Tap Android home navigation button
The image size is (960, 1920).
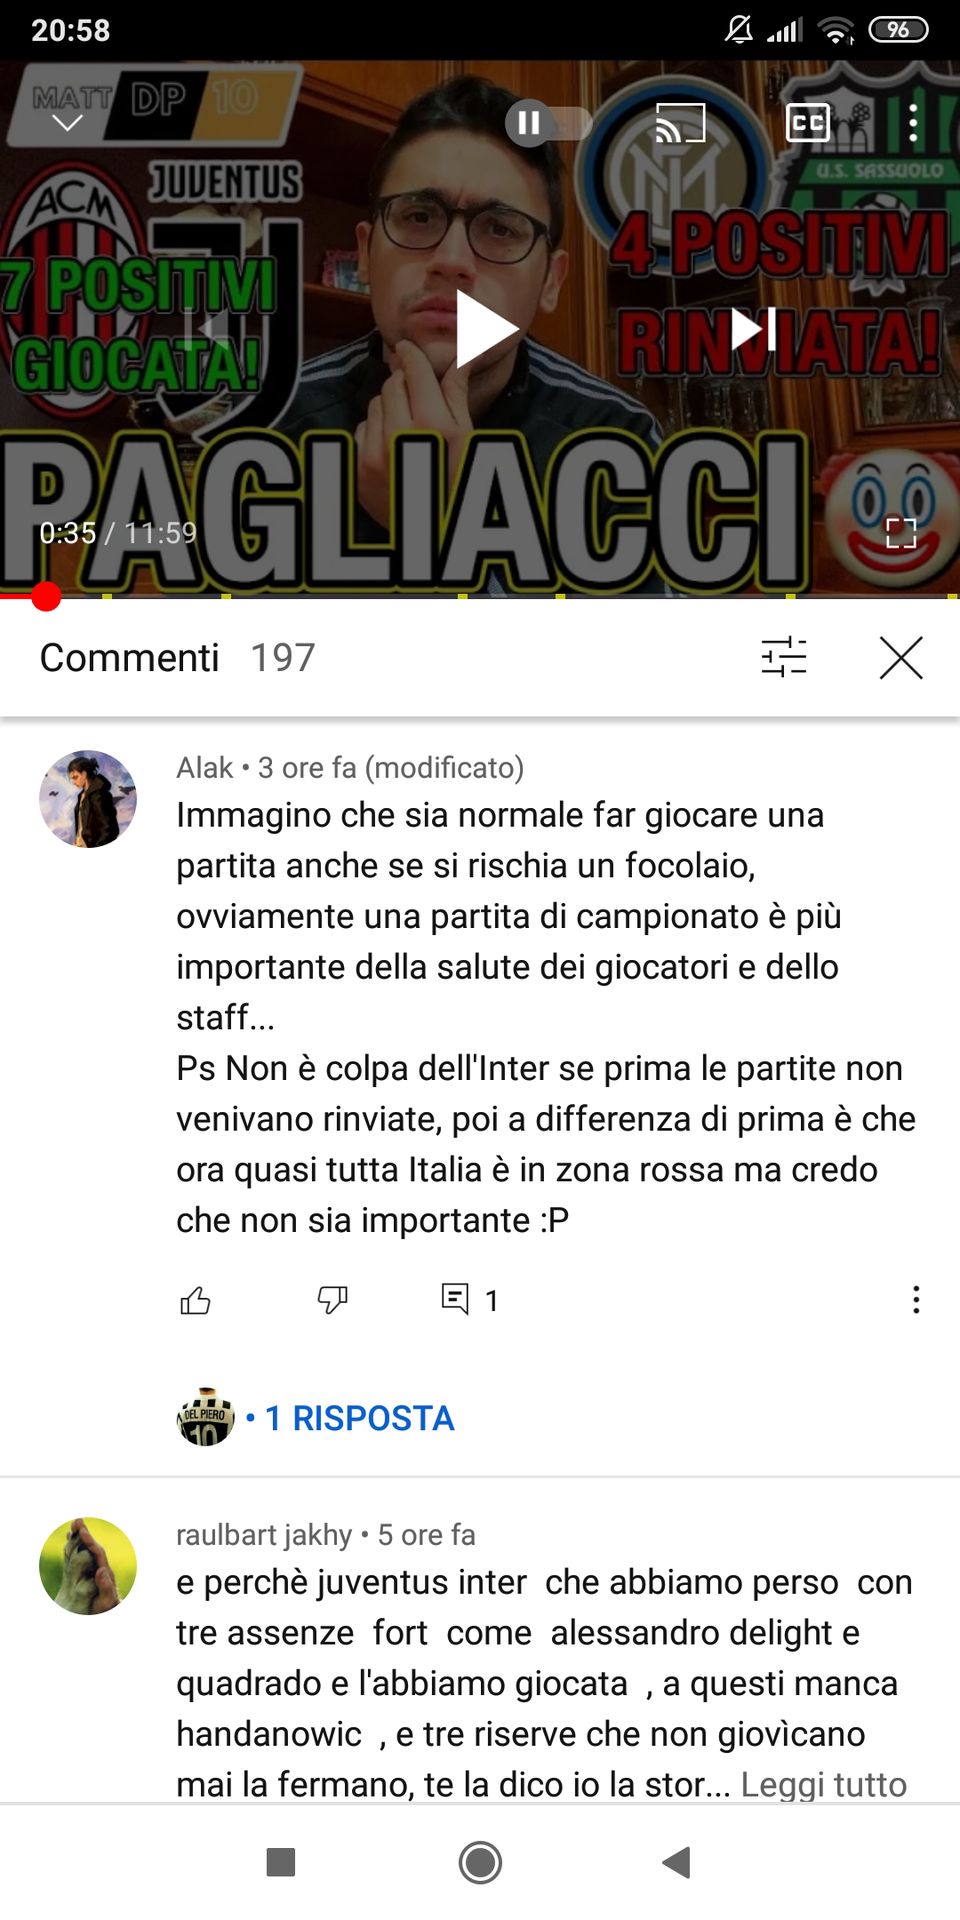tap(480, 1862)
